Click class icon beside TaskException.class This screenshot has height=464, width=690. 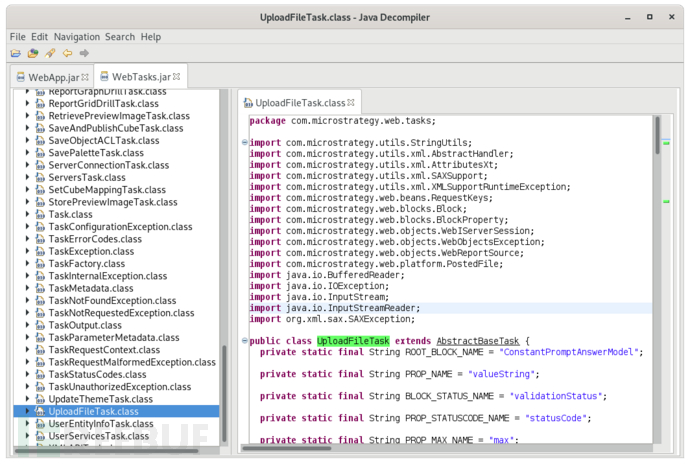tap(40, 251)
